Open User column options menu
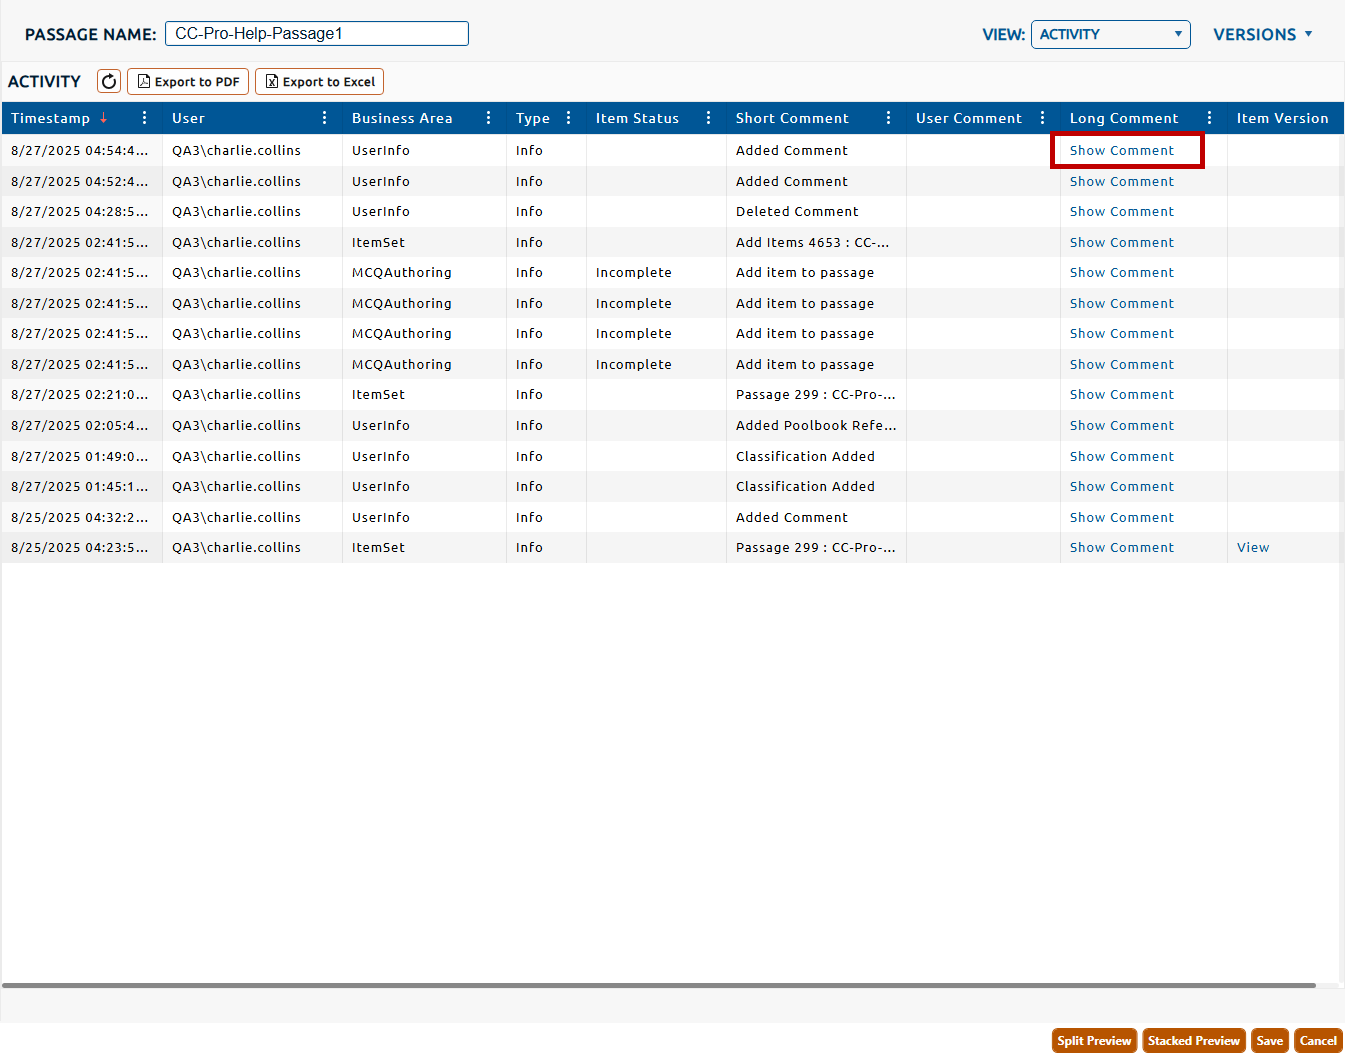Screen dimensions: 1348x1058 325,118
